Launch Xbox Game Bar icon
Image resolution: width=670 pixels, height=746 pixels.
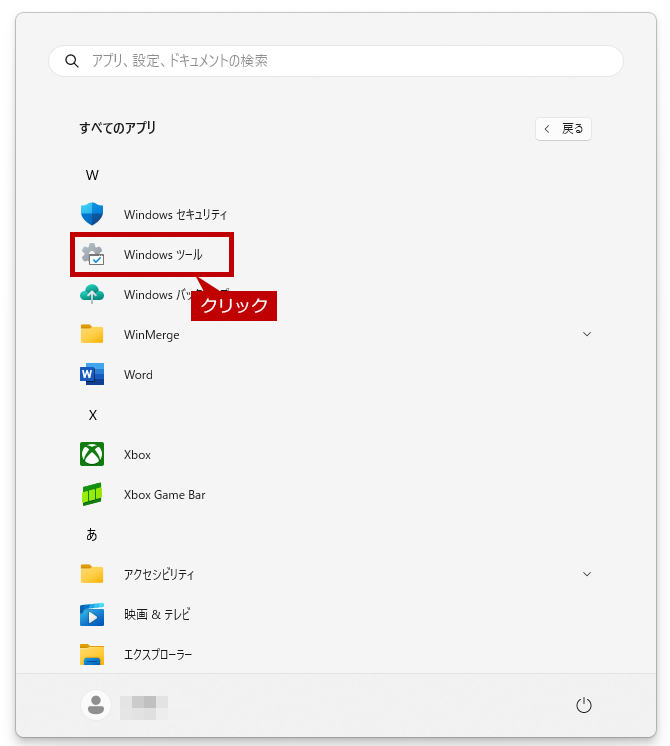point(92,494)
